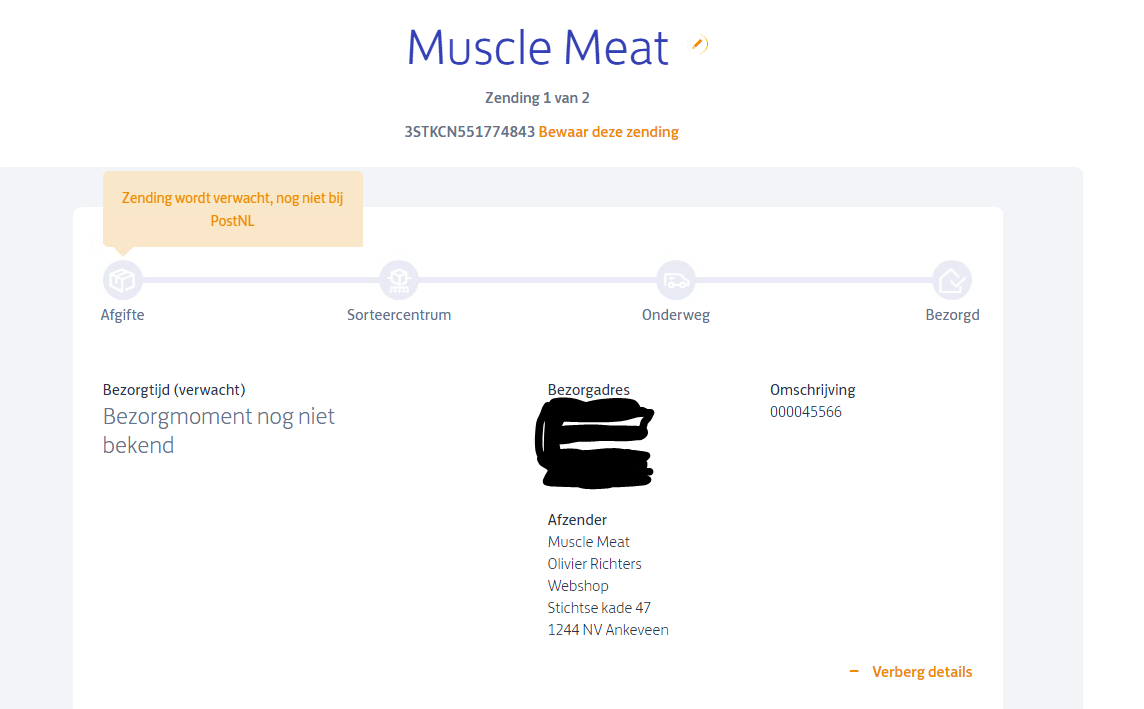Click the Muscle Meat page title
1144x709 pixels.
pyautogui.click(x=537, y=48)
